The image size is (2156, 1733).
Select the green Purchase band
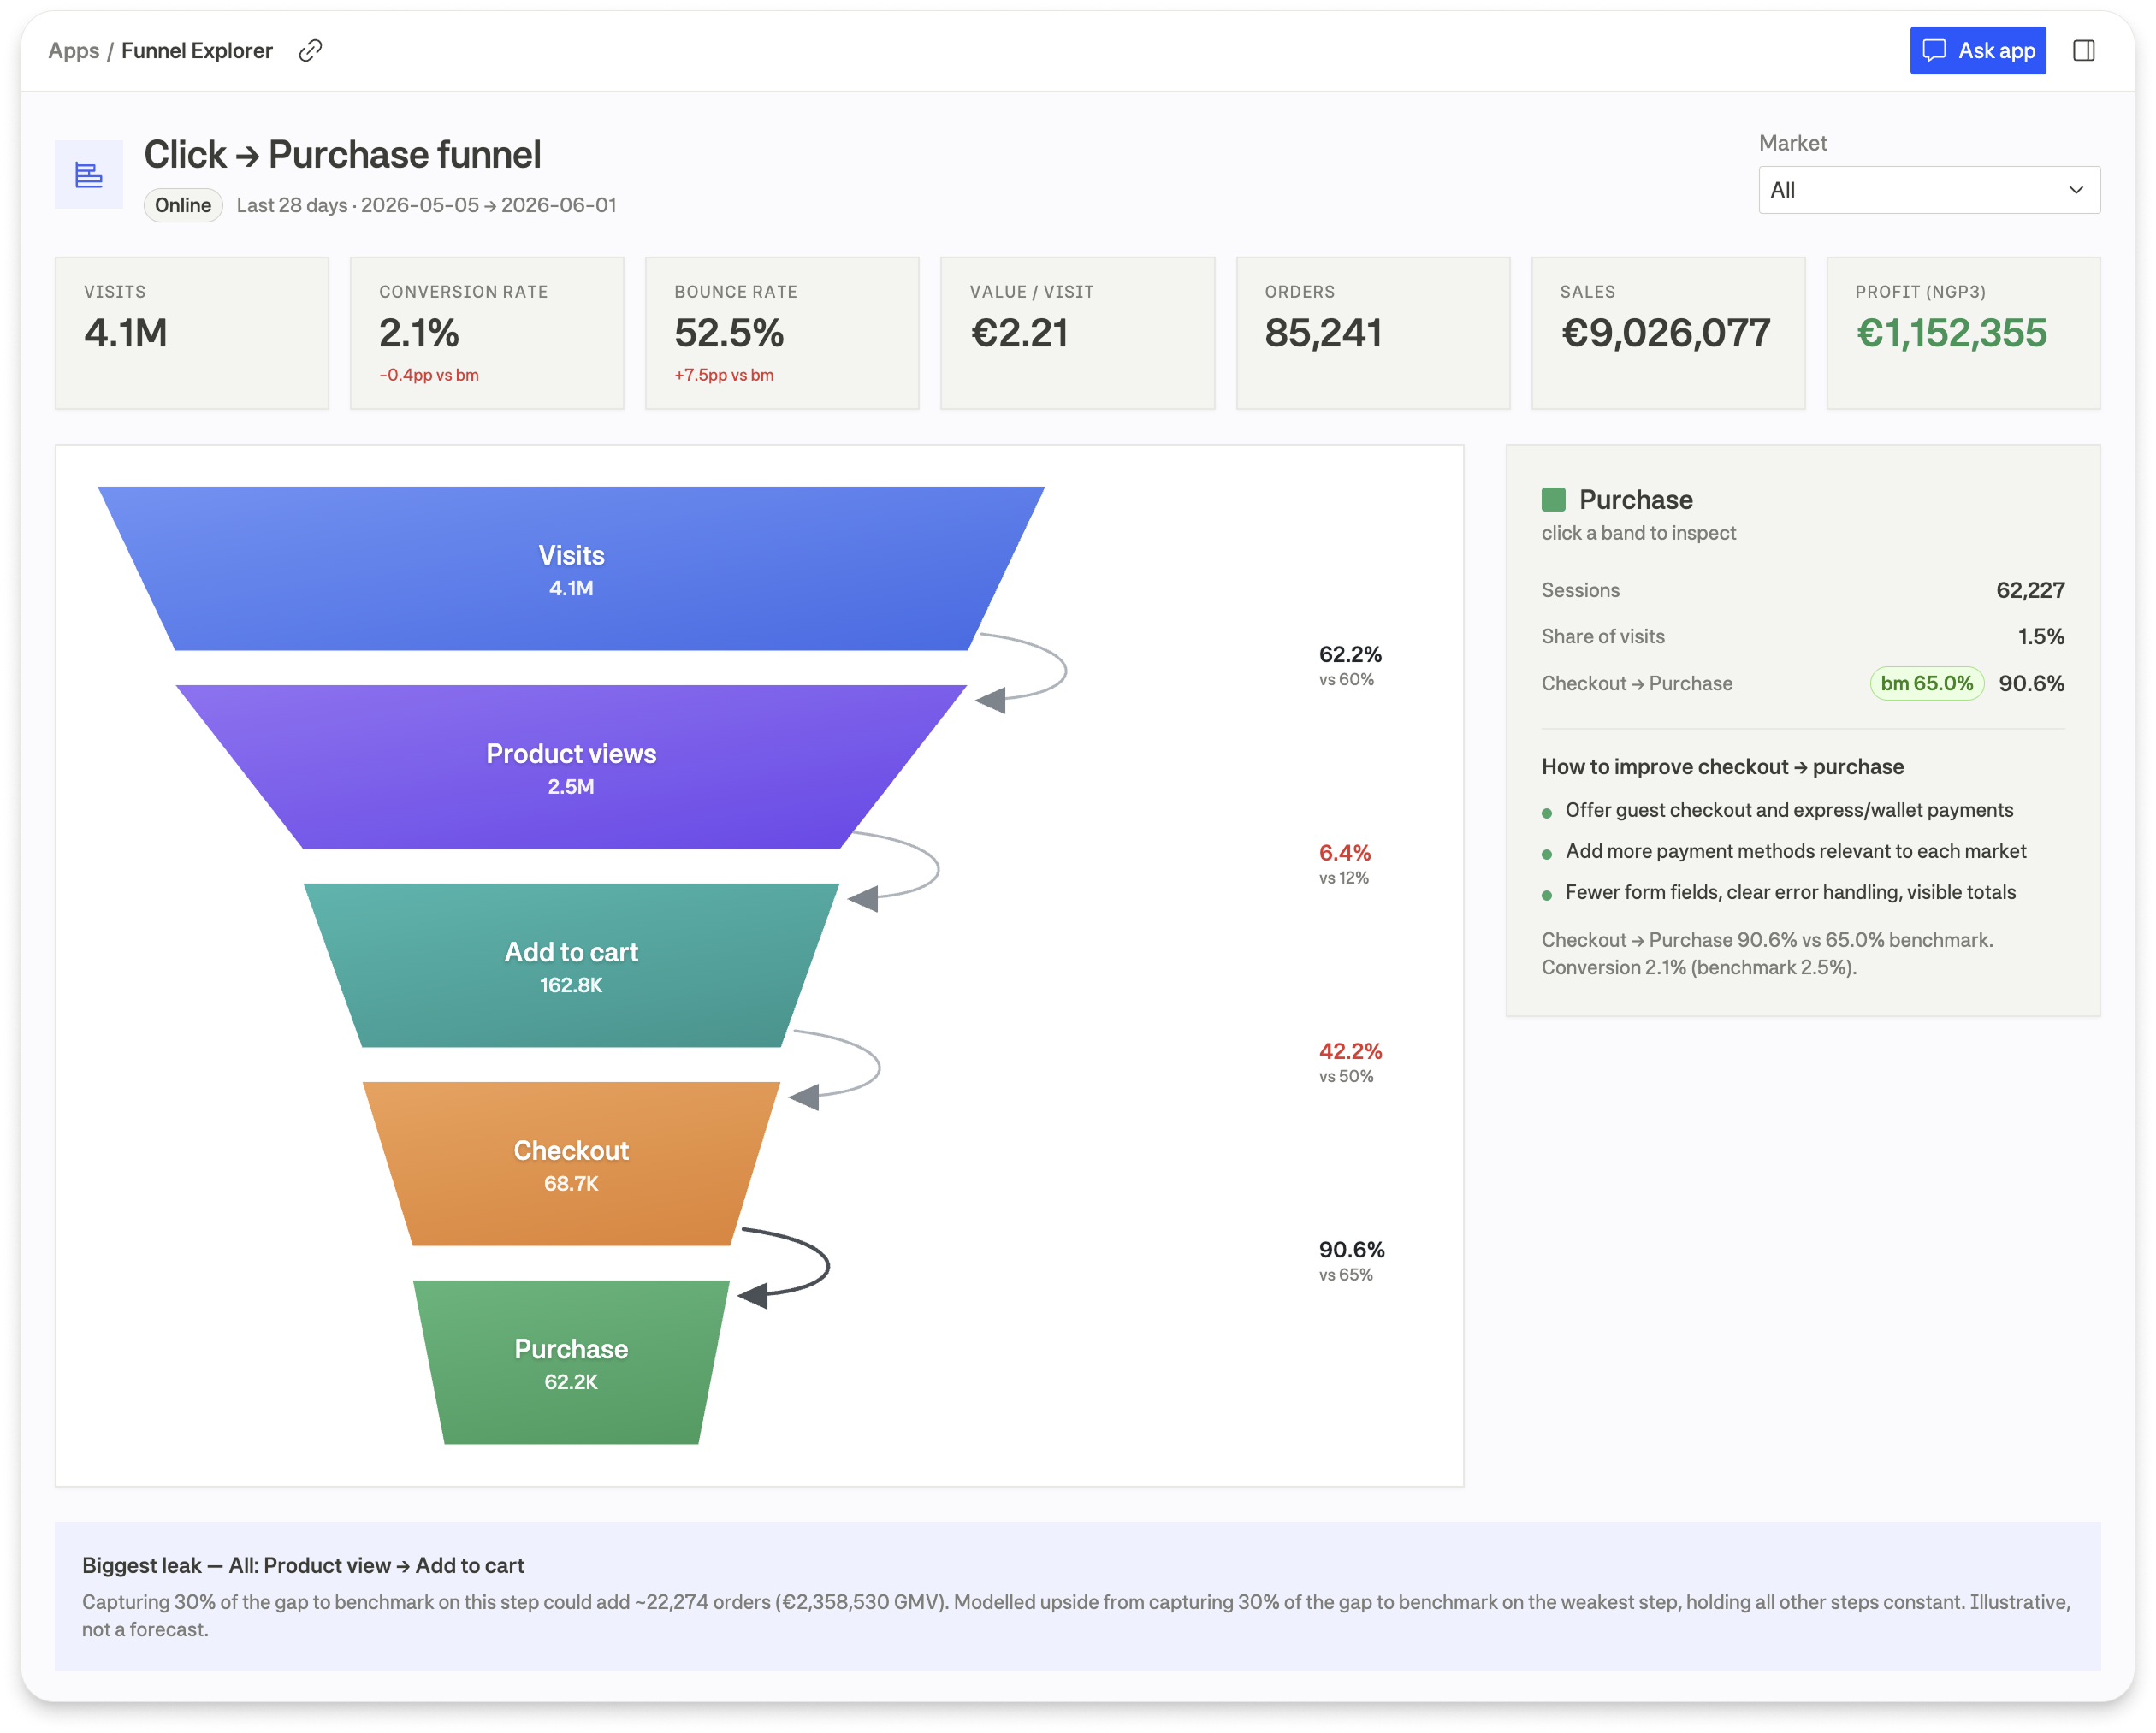(571, 1362)
